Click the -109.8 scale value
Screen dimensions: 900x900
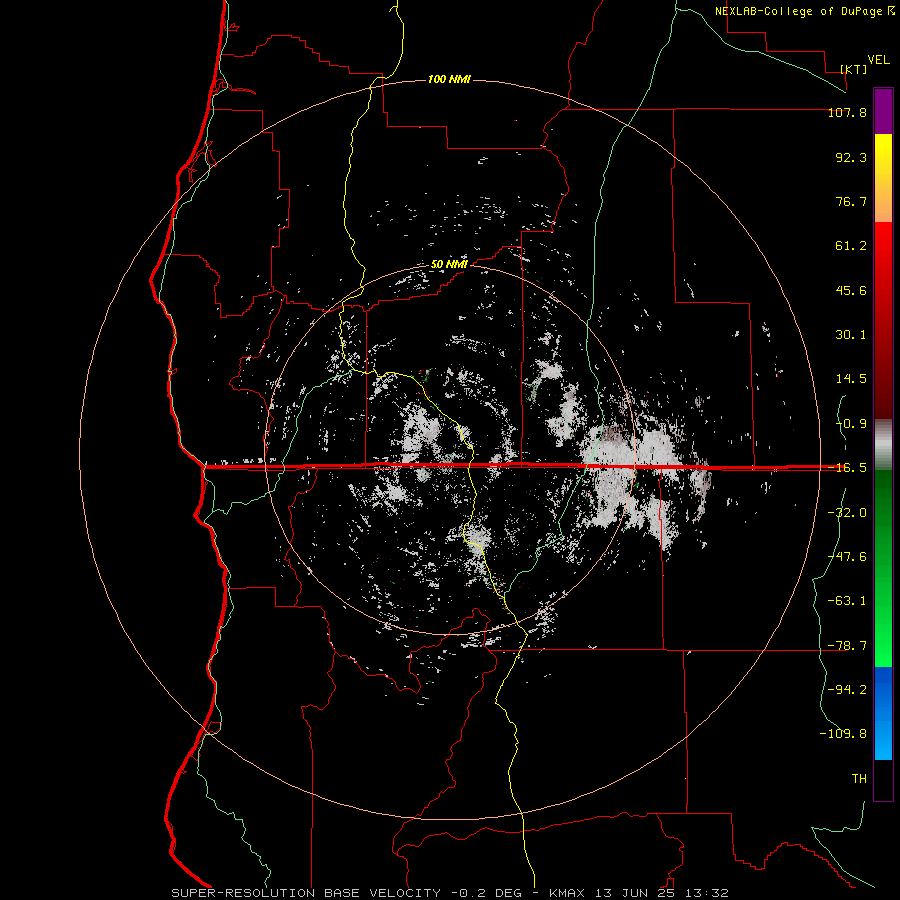coord(843,734)
